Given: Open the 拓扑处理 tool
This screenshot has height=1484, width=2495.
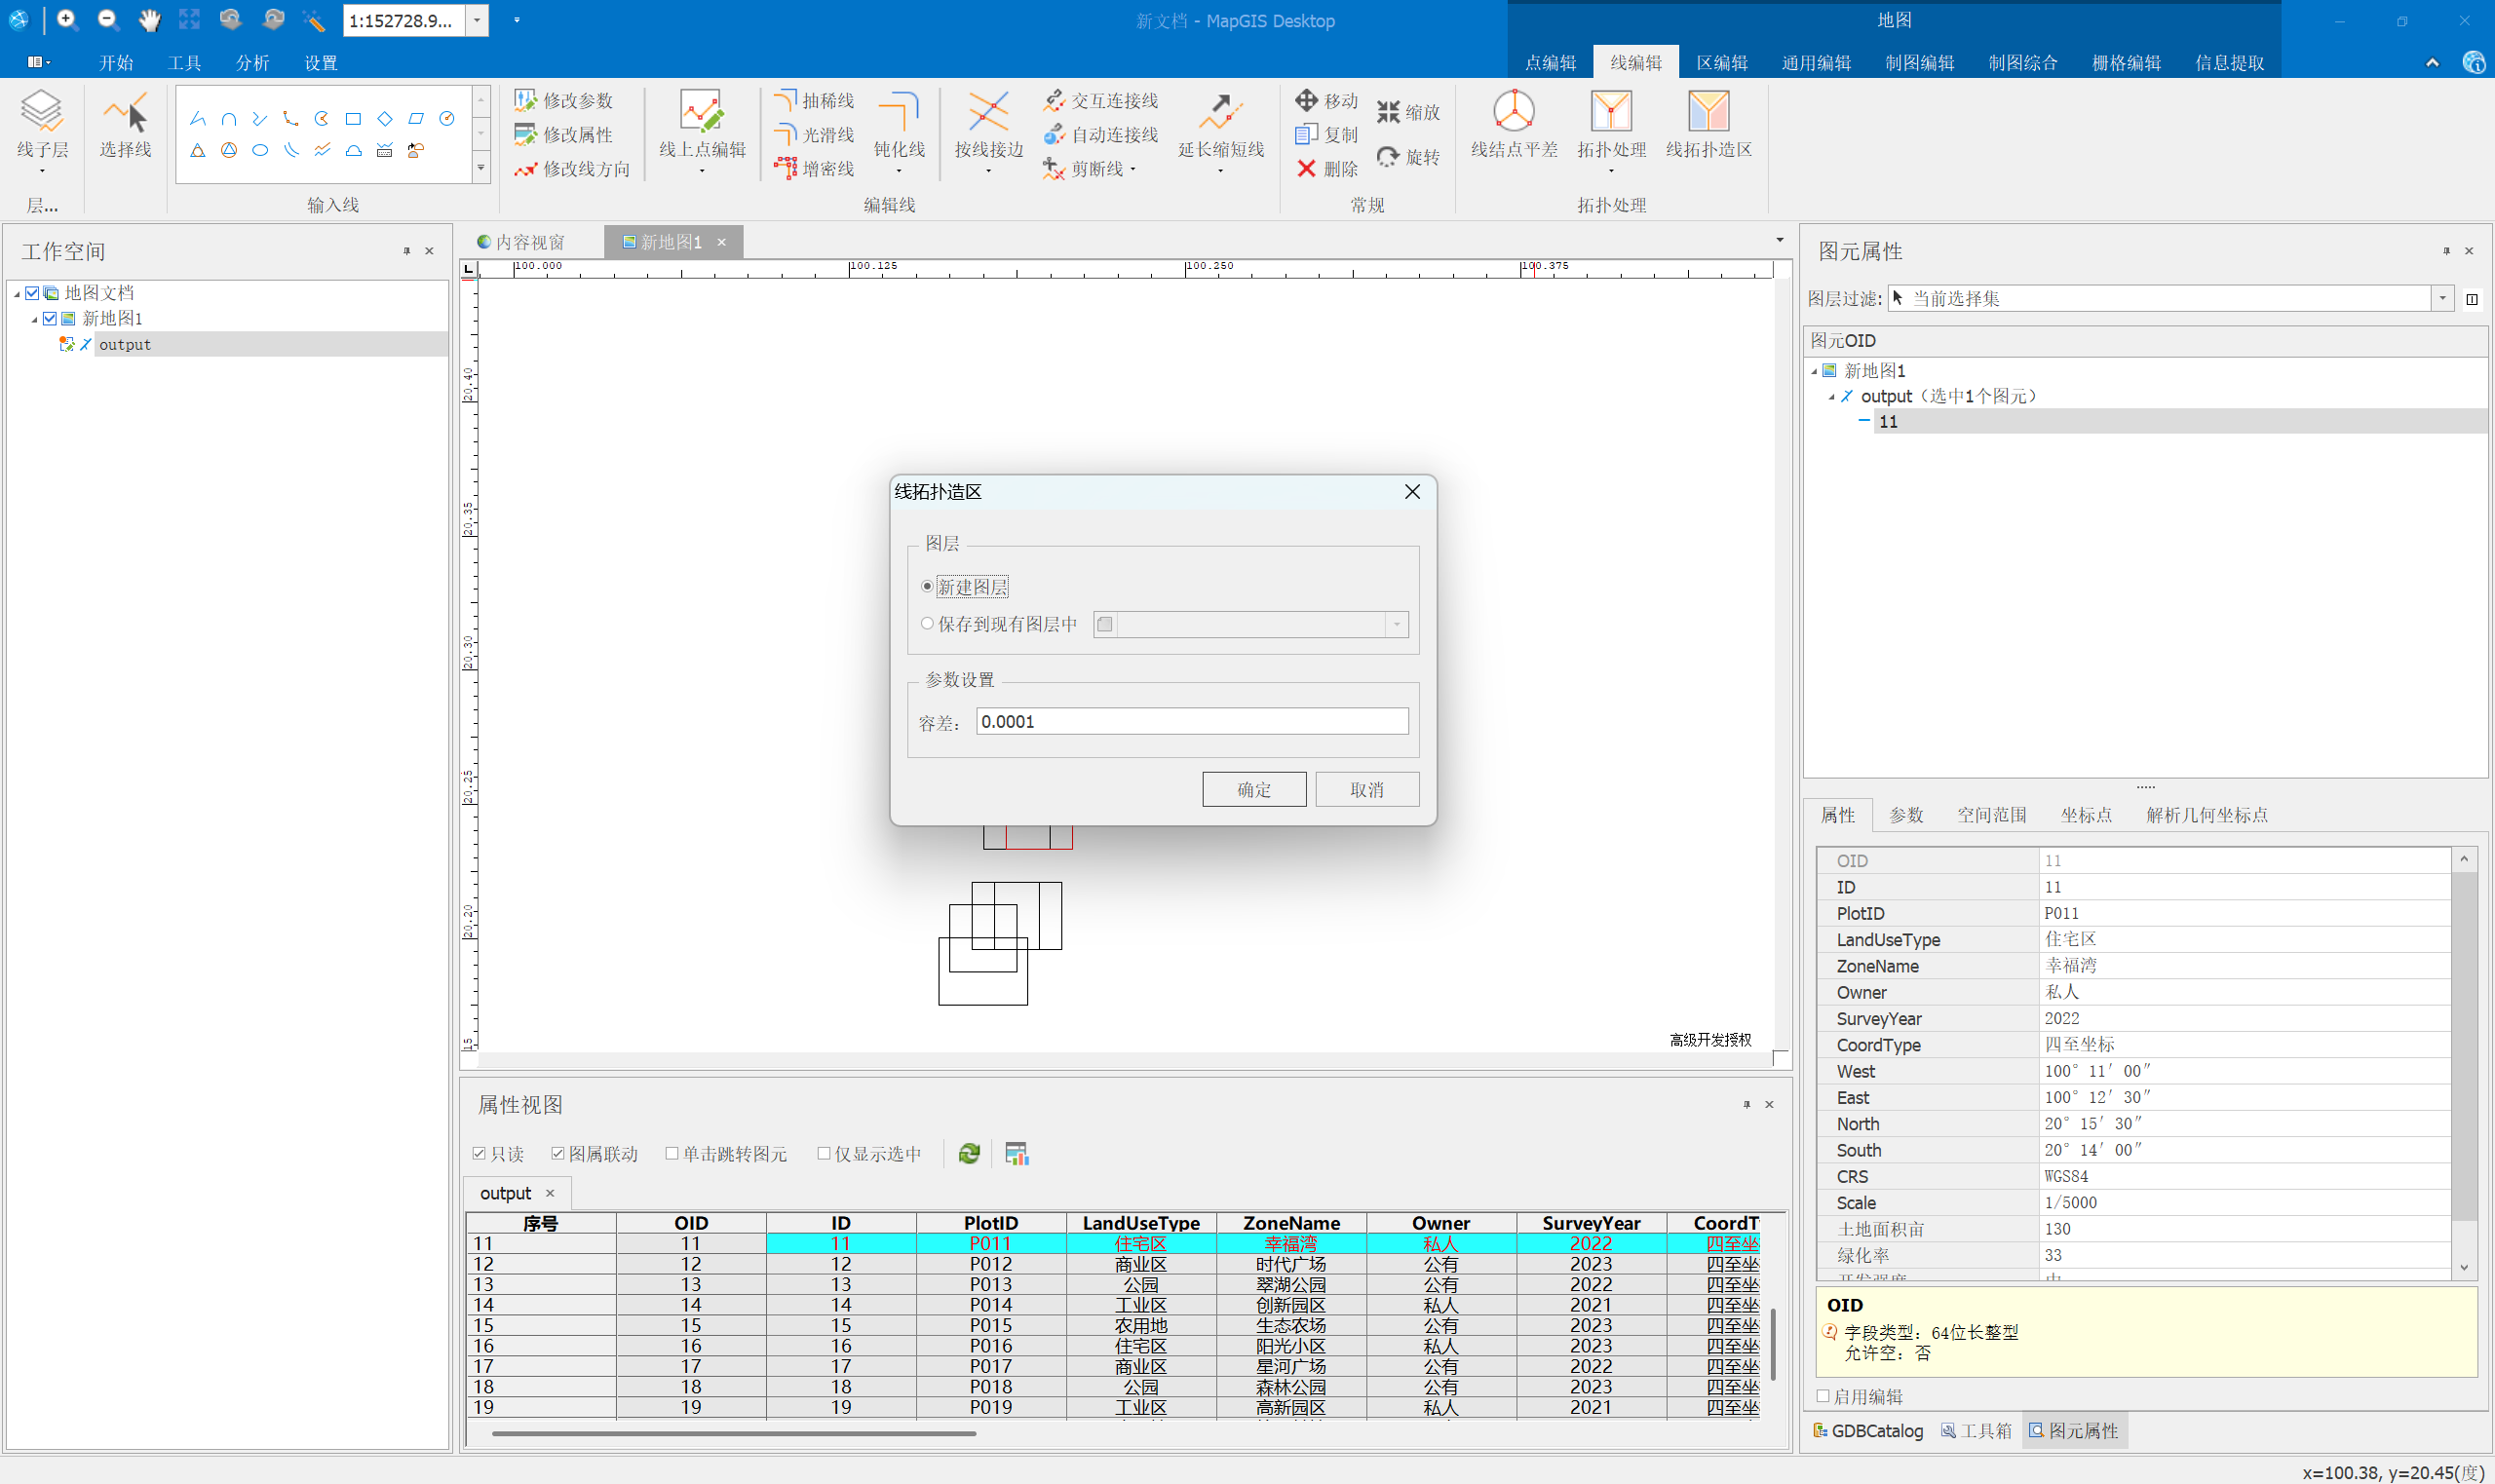Looking at the screenshot, I should click(x=1611, y=111).
